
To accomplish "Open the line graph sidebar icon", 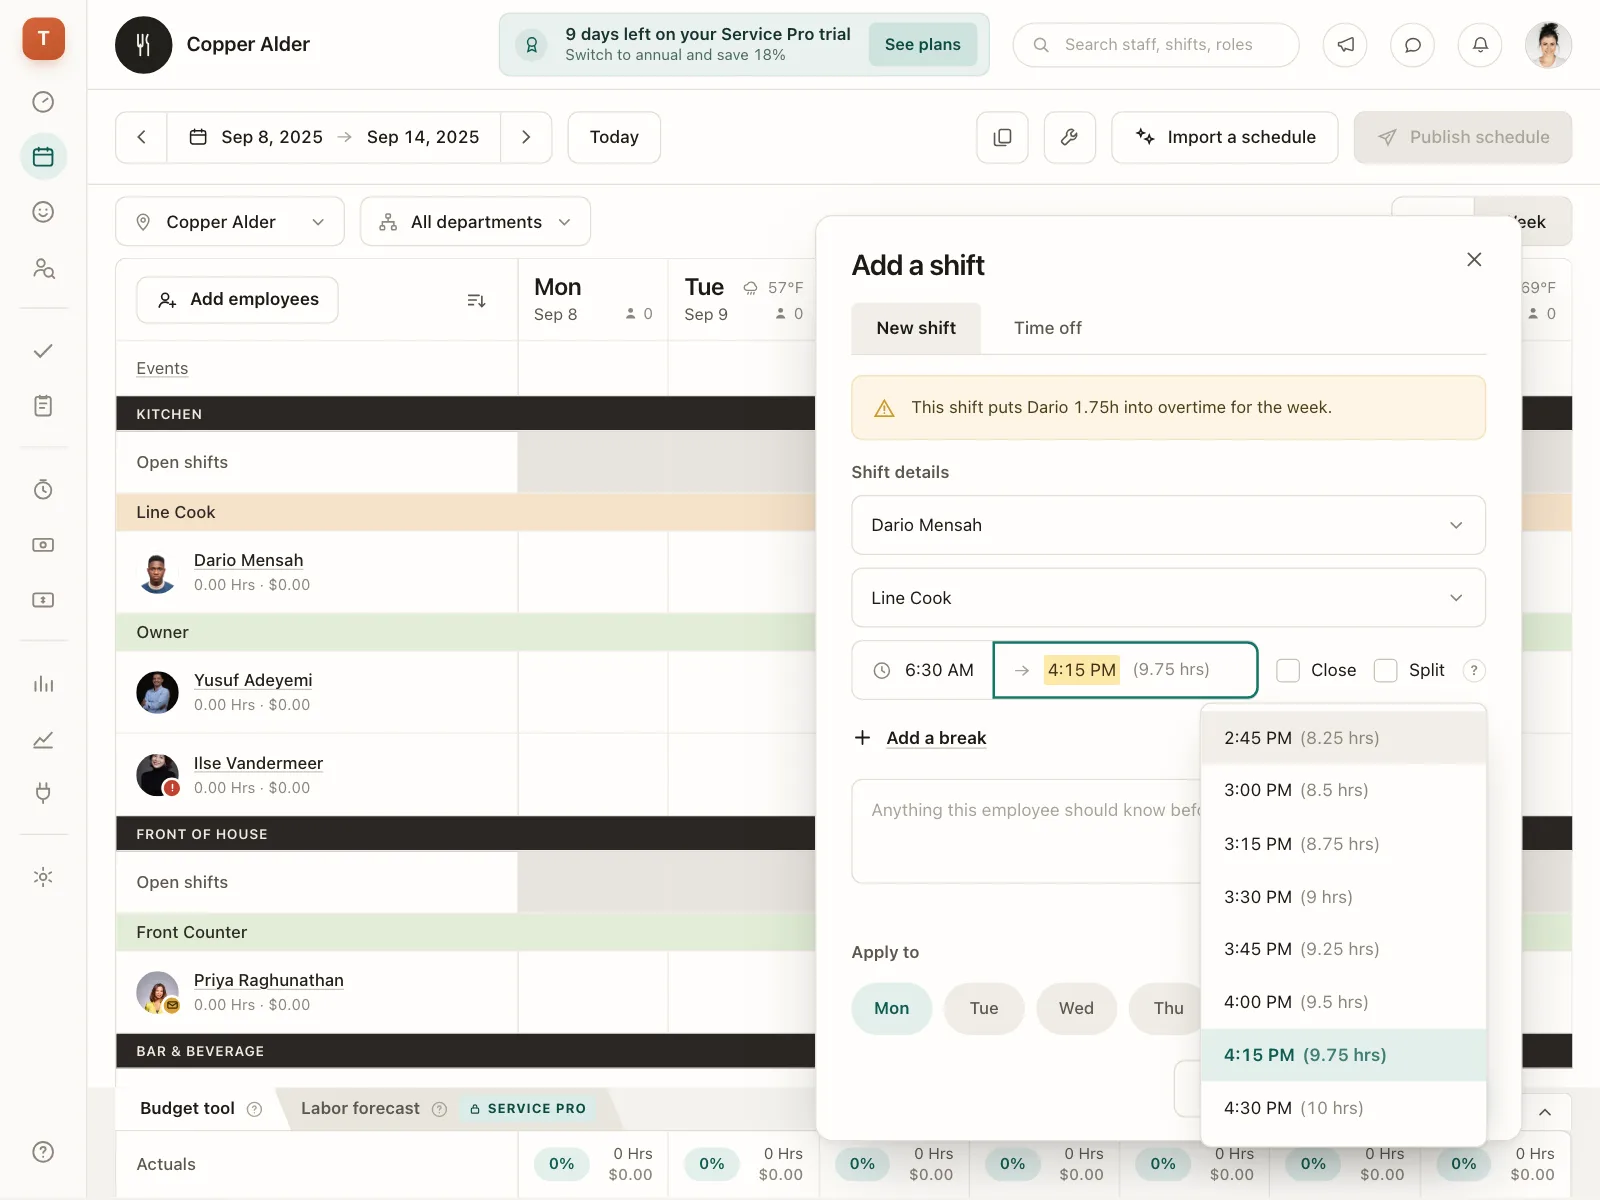I will pyautogui.click(x=43, y=740).
